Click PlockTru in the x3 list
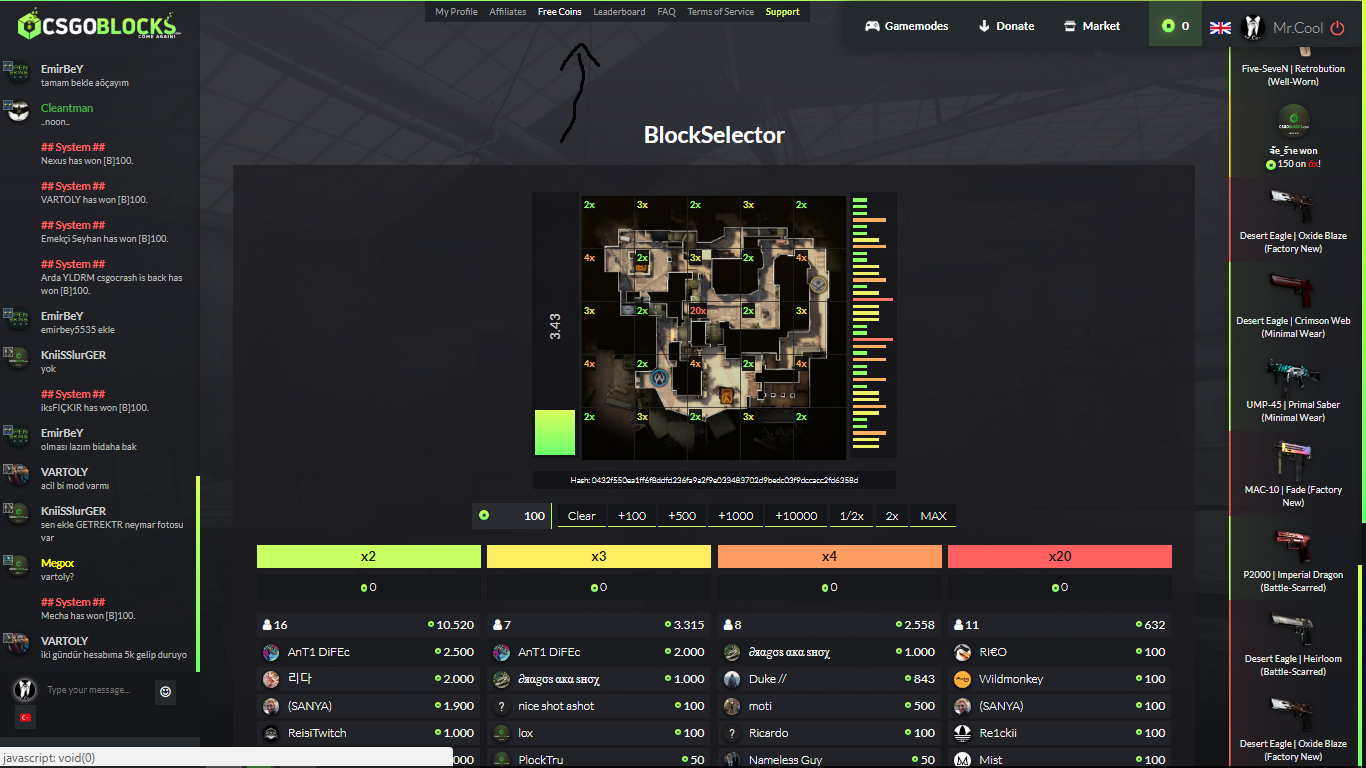 point(541,760)
